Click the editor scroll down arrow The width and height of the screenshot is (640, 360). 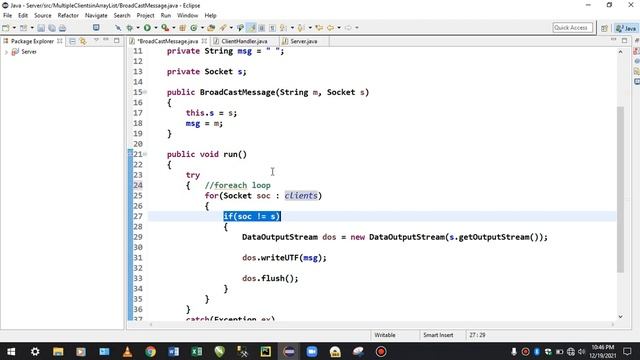(620, 317)
